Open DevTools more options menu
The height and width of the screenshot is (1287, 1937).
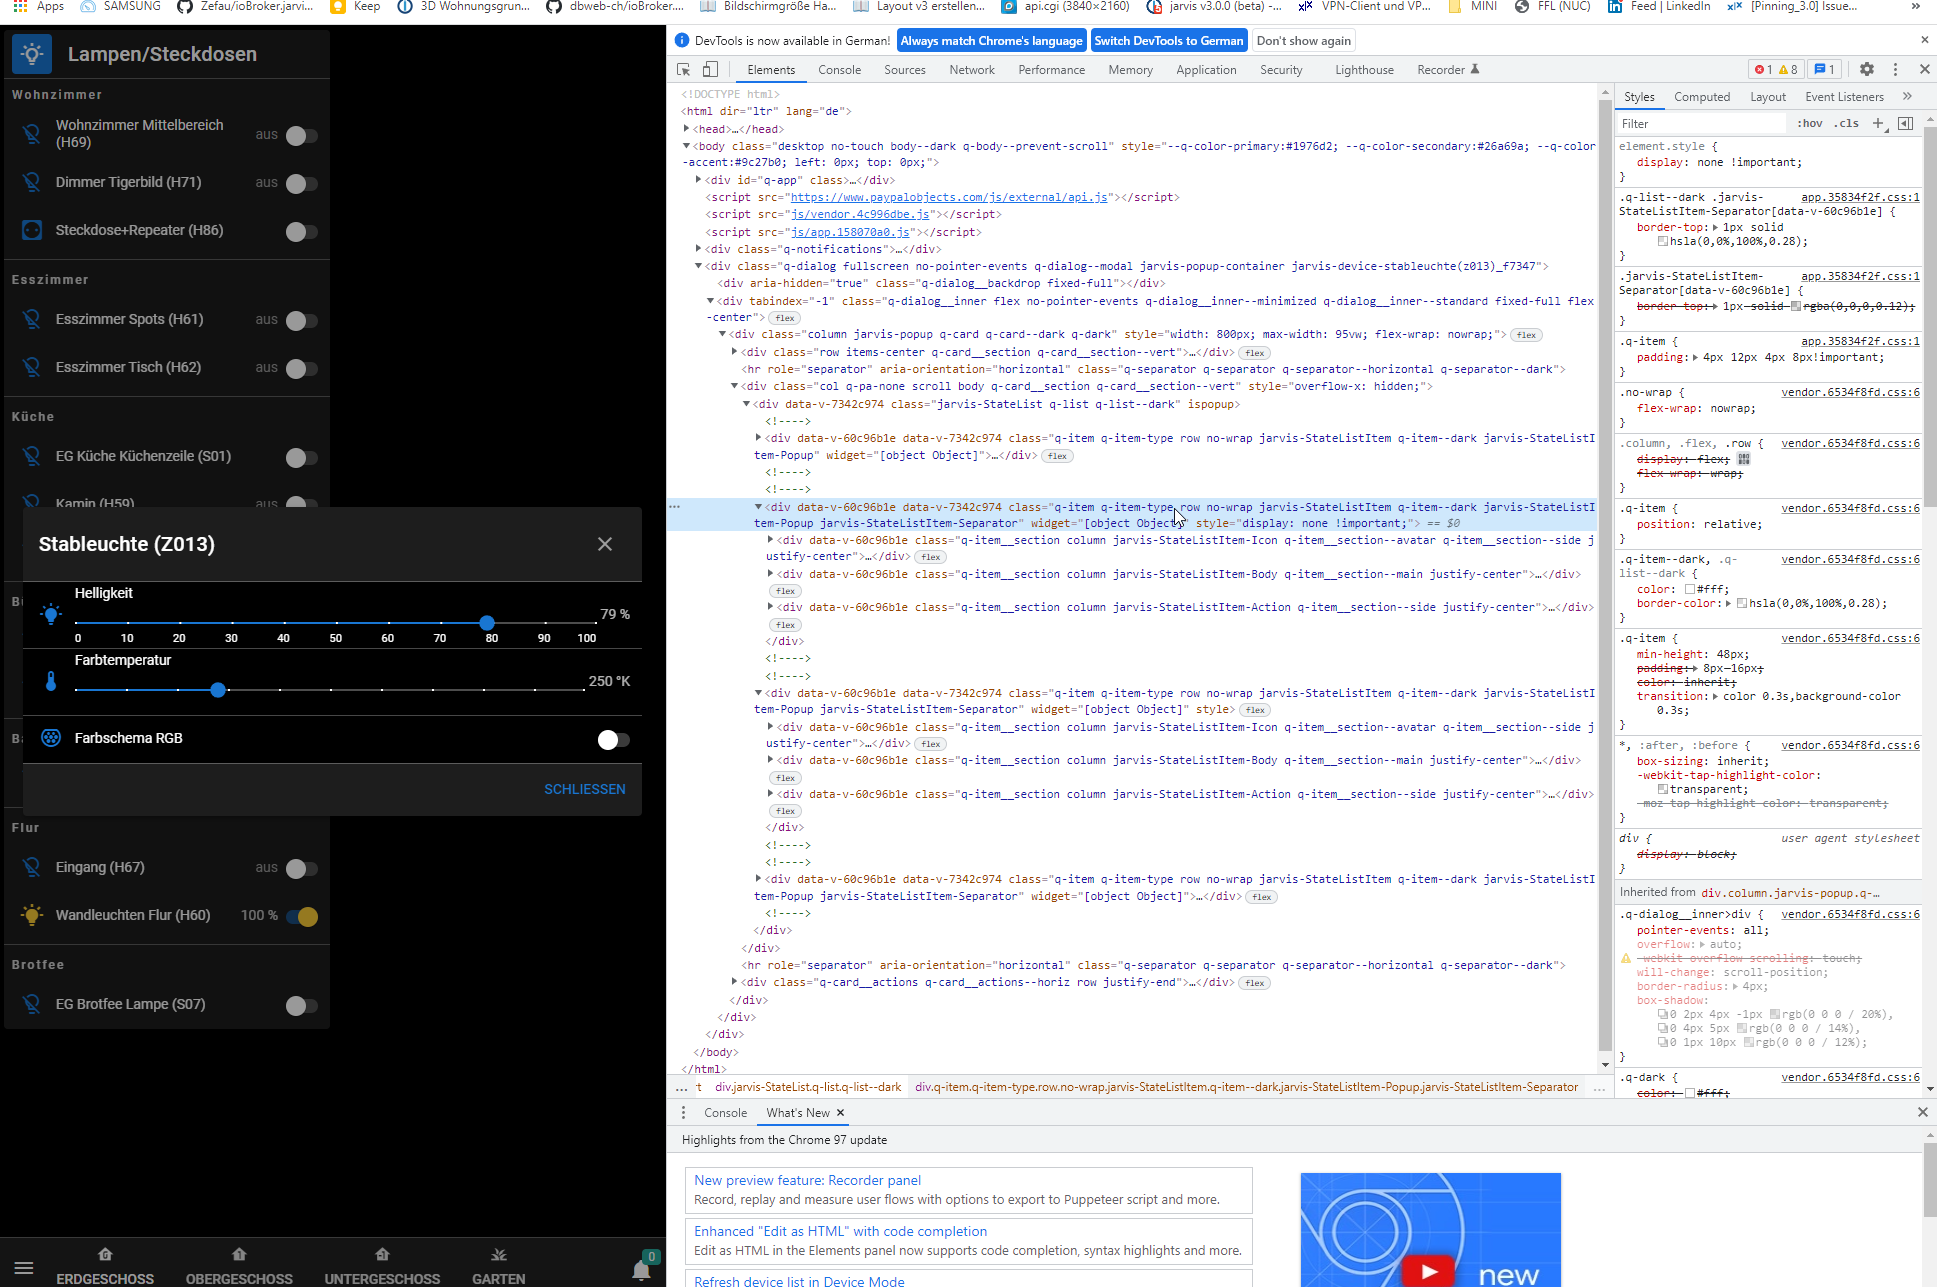pos(1895,69)
